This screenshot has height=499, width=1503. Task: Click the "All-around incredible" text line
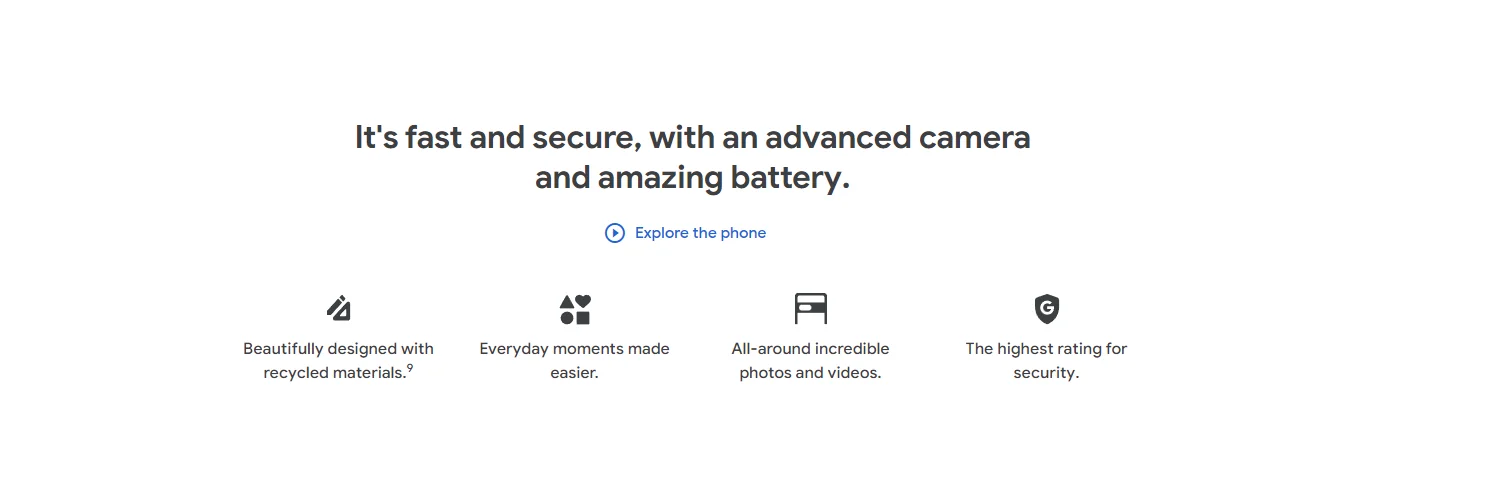coord(810,349)
